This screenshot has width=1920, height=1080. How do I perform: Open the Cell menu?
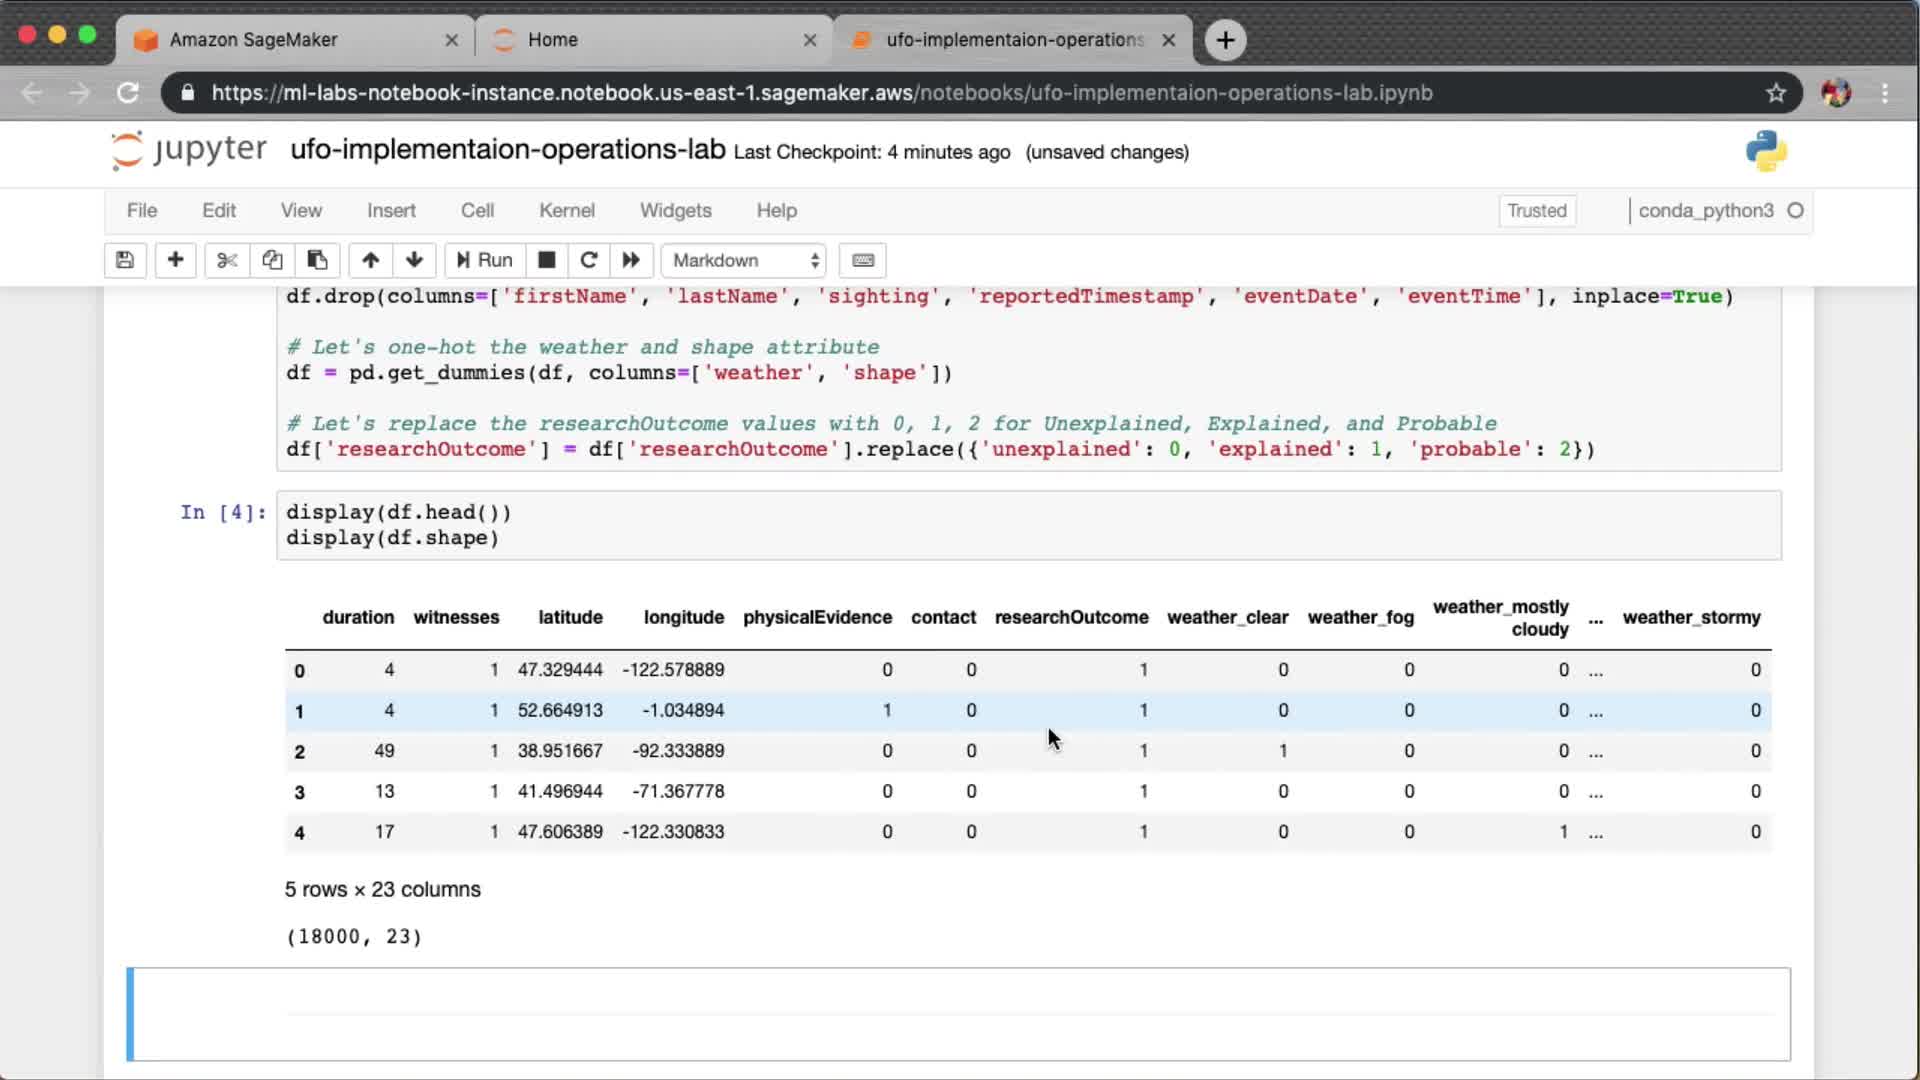pyautogui.click(x=477, y=210)
